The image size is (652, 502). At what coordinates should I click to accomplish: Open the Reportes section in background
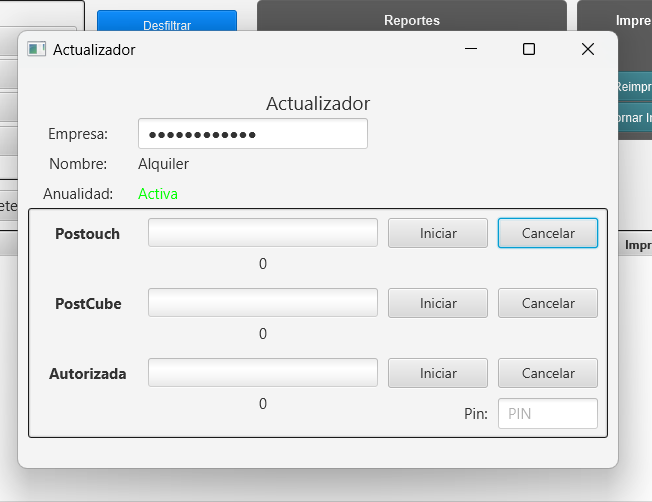(411, 20)
